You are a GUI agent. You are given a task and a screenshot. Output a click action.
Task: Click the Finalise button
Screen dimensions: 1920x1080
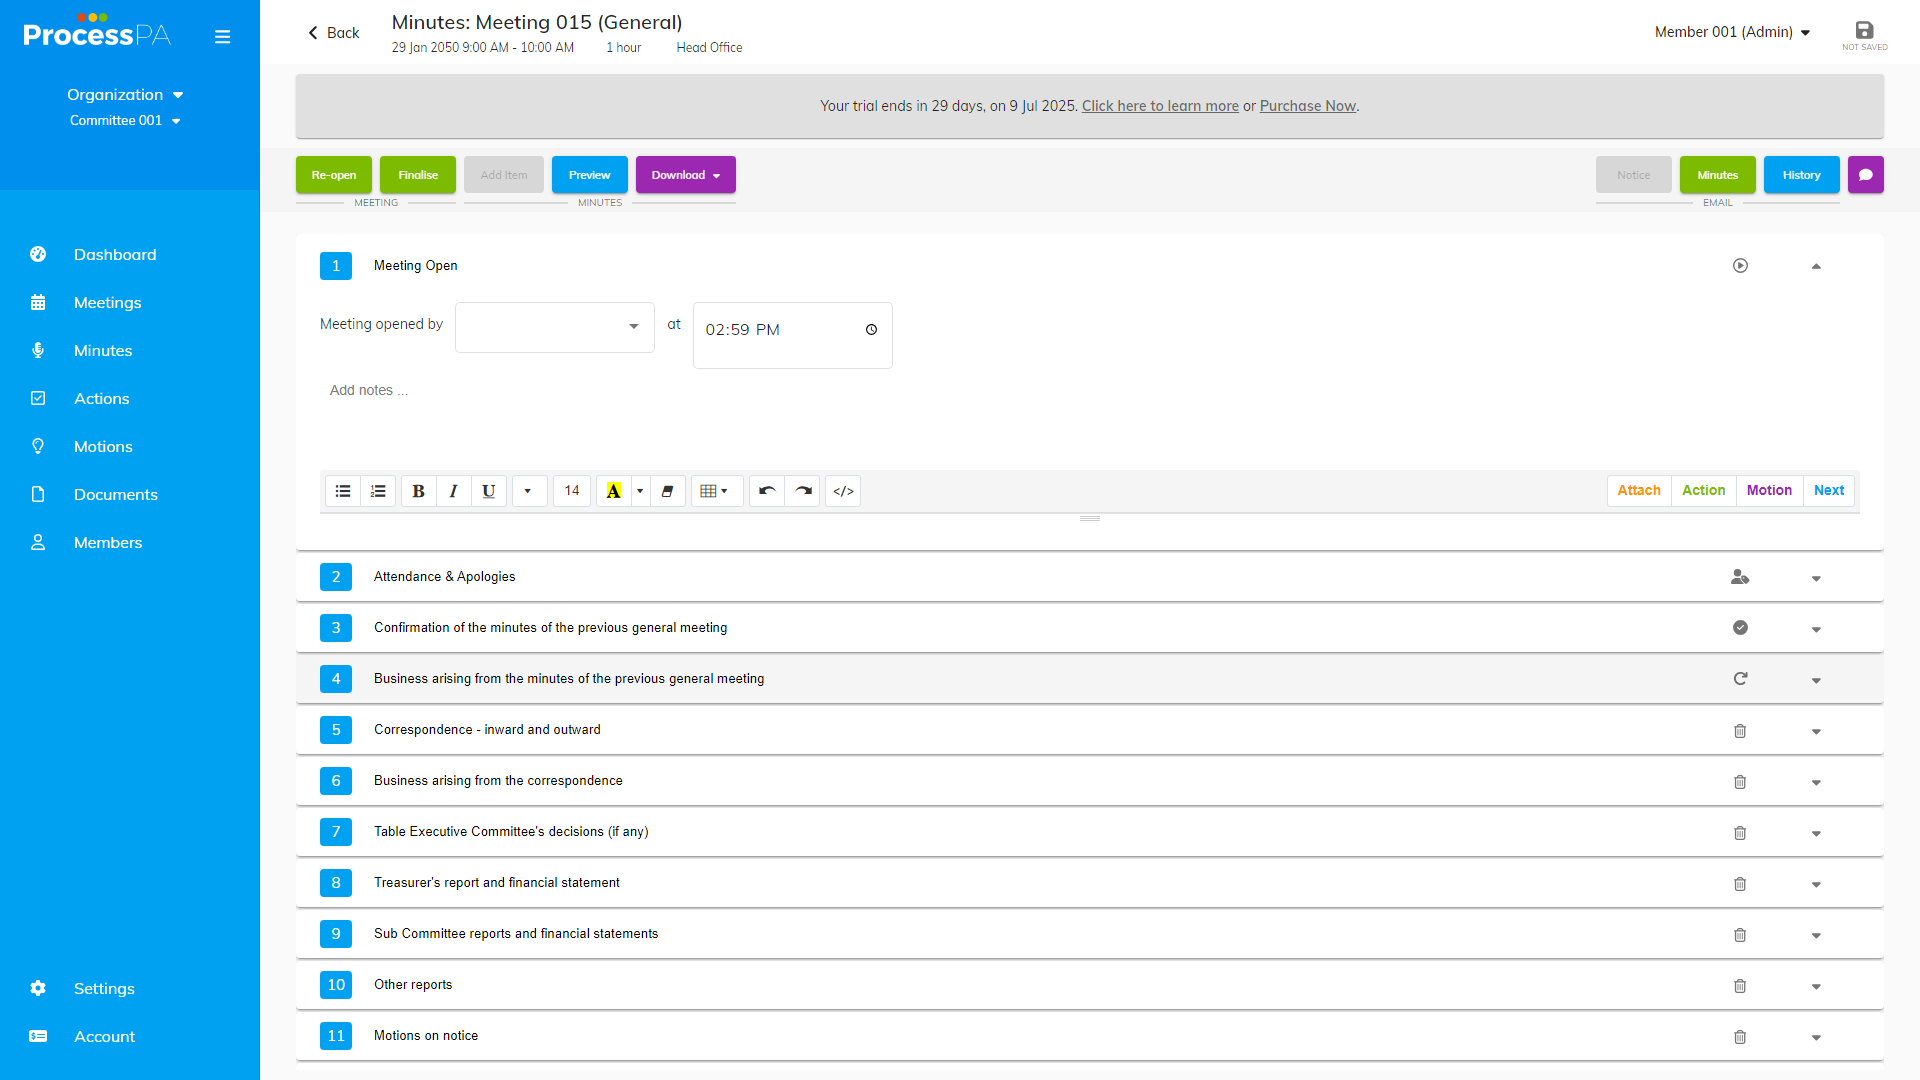point(417,175)
